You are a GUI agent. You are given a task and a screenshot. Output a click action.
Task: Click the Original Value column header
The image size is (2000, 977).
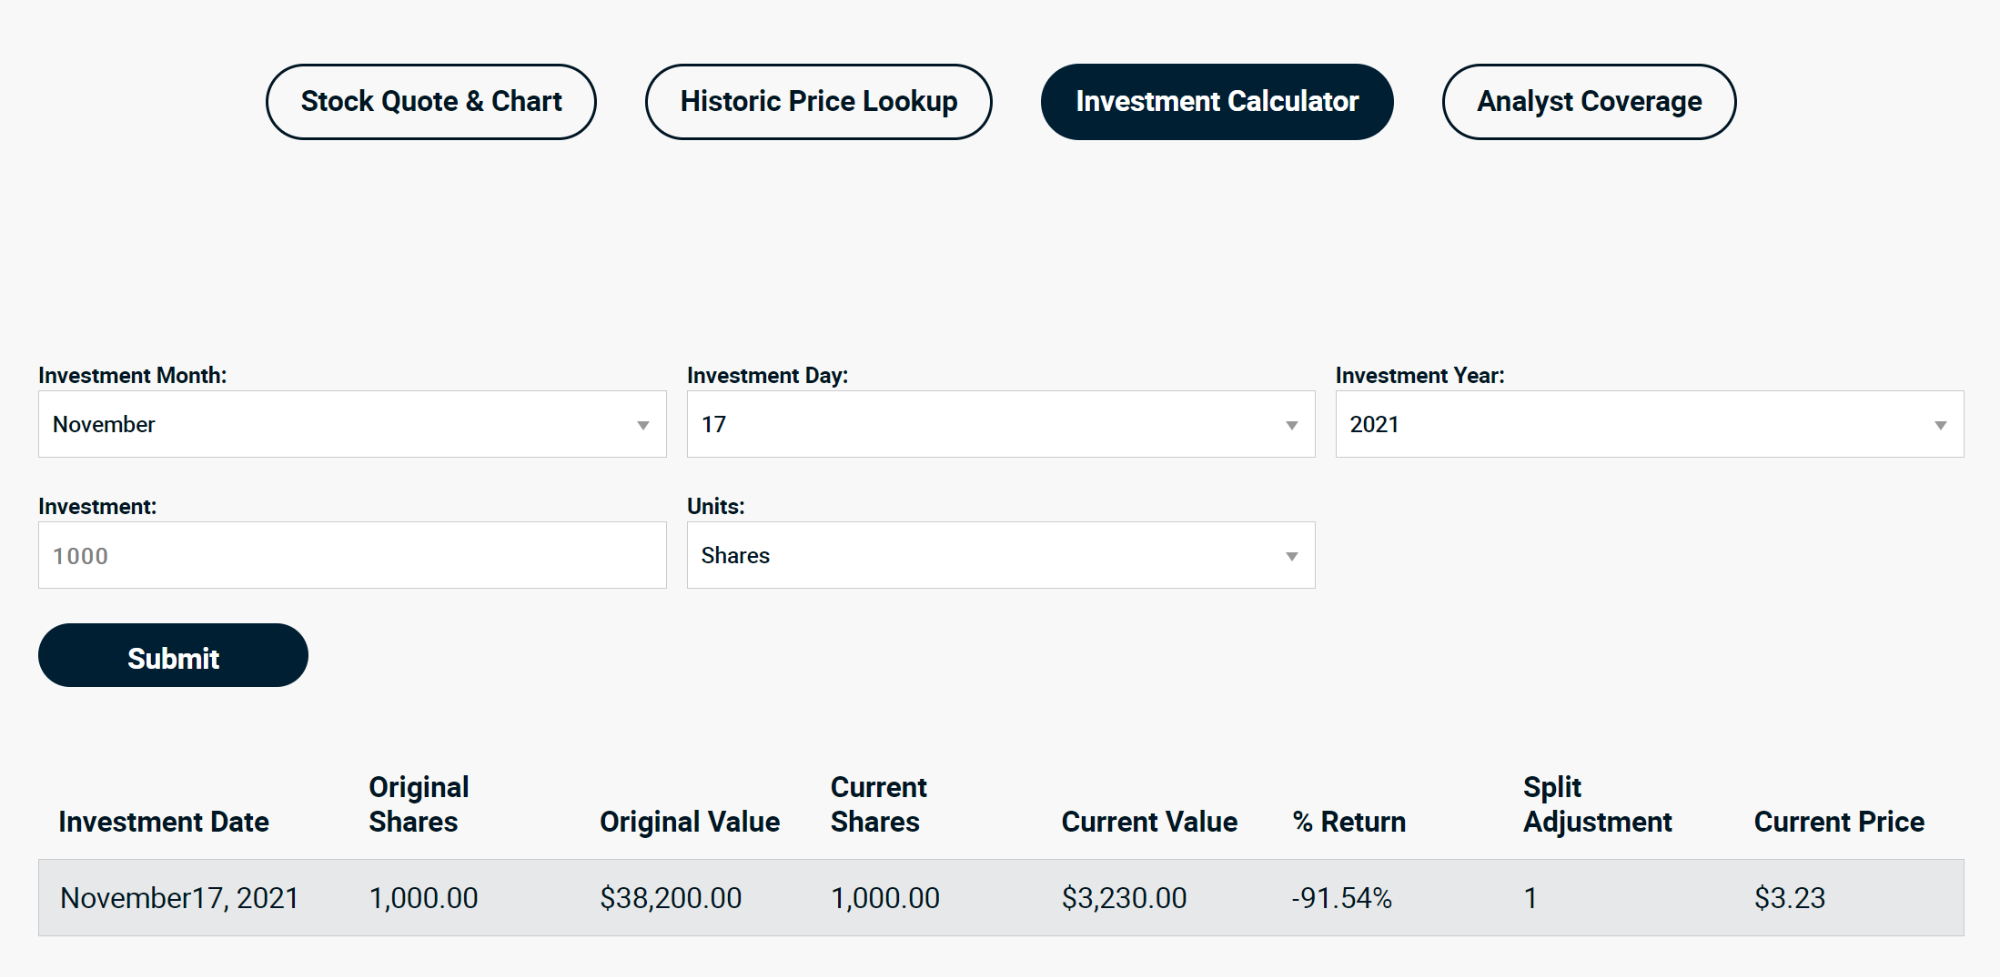[689, 821]
